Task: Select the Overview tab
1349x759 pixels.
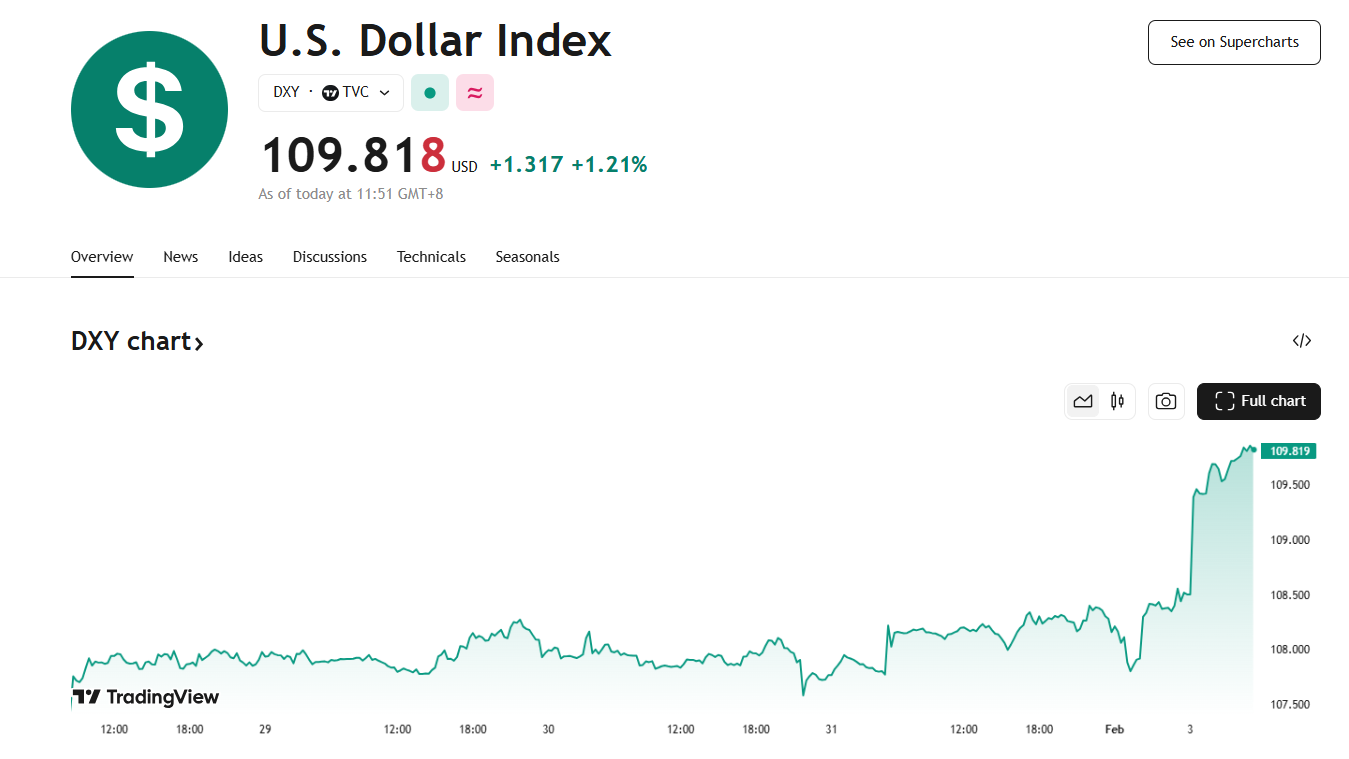Action: (102, 257)
